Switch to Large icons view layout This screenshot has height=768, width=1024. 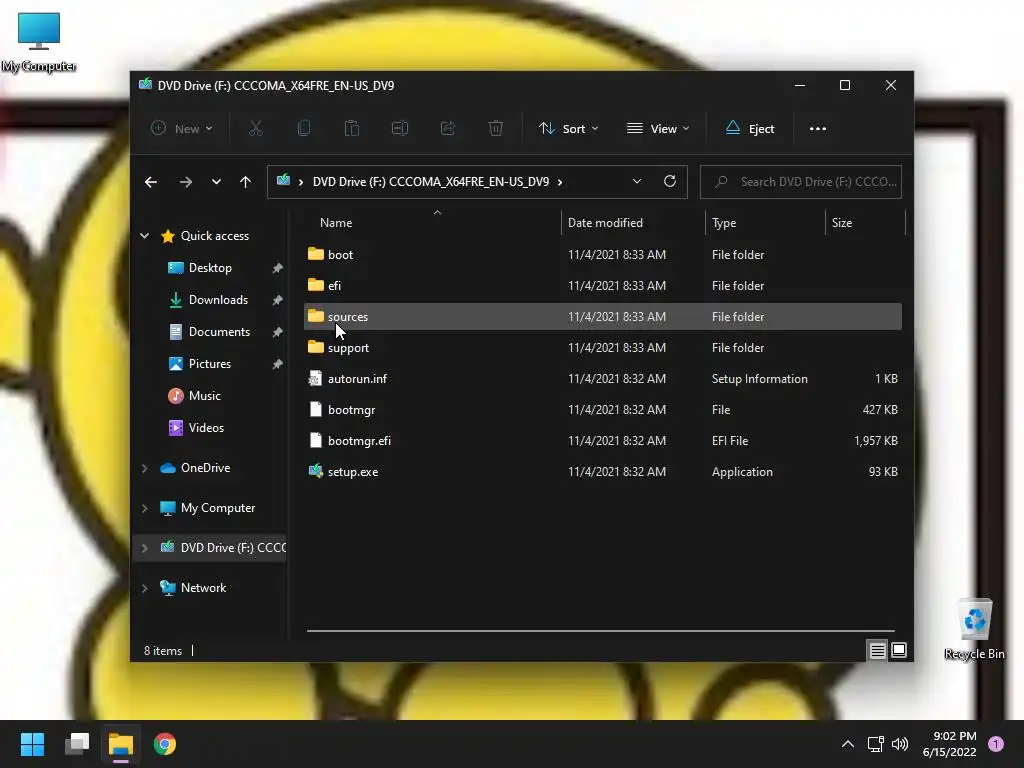click(x=899, y=650)
